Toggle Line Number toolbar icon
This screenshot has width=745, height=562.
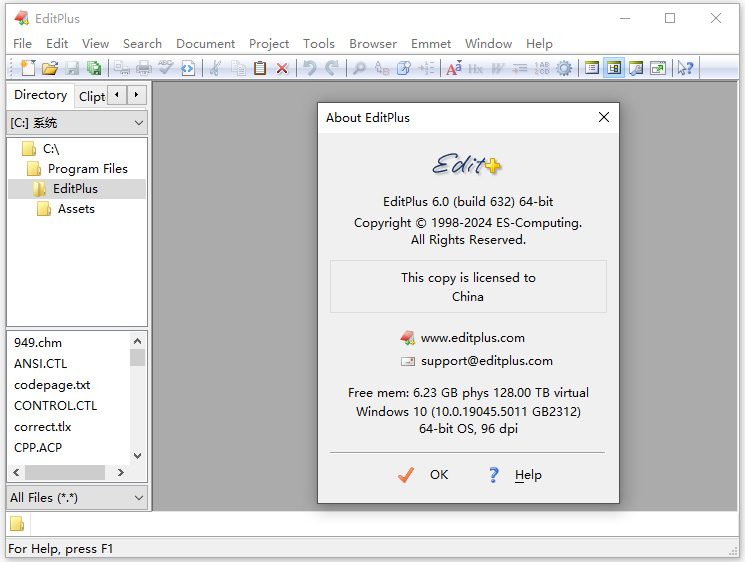(x=542, y=68)
